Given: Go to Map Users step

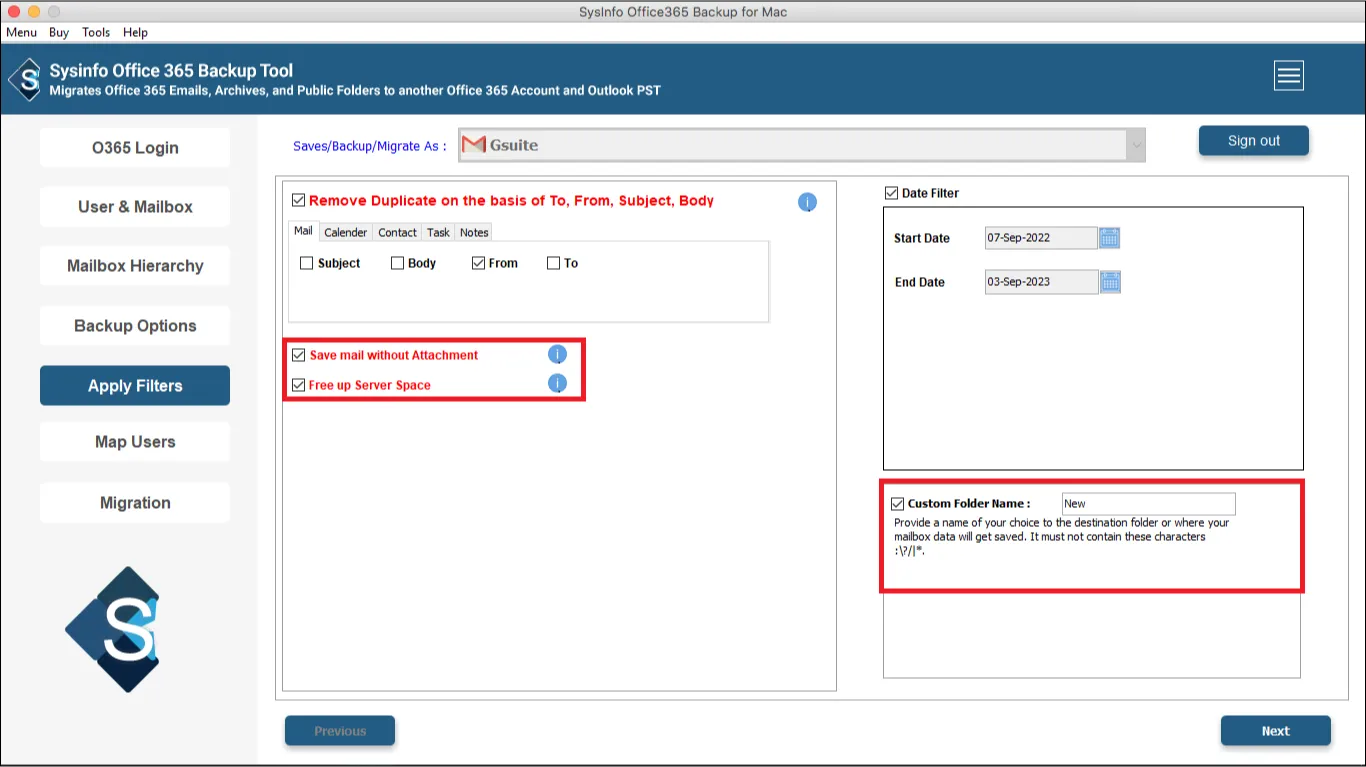Looking at the screenshot, I should [135, 442].
